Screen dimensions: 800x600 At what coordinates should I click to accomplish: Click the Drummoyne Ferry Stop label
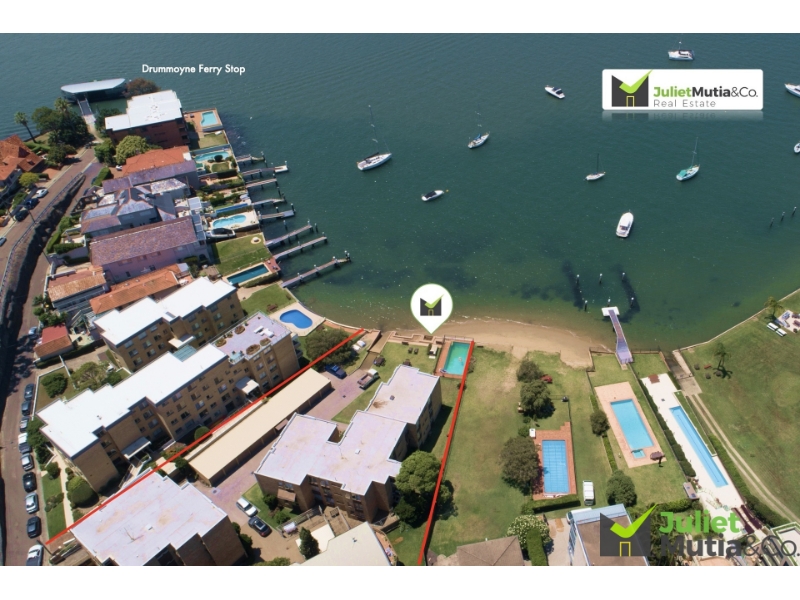[193, 69]
